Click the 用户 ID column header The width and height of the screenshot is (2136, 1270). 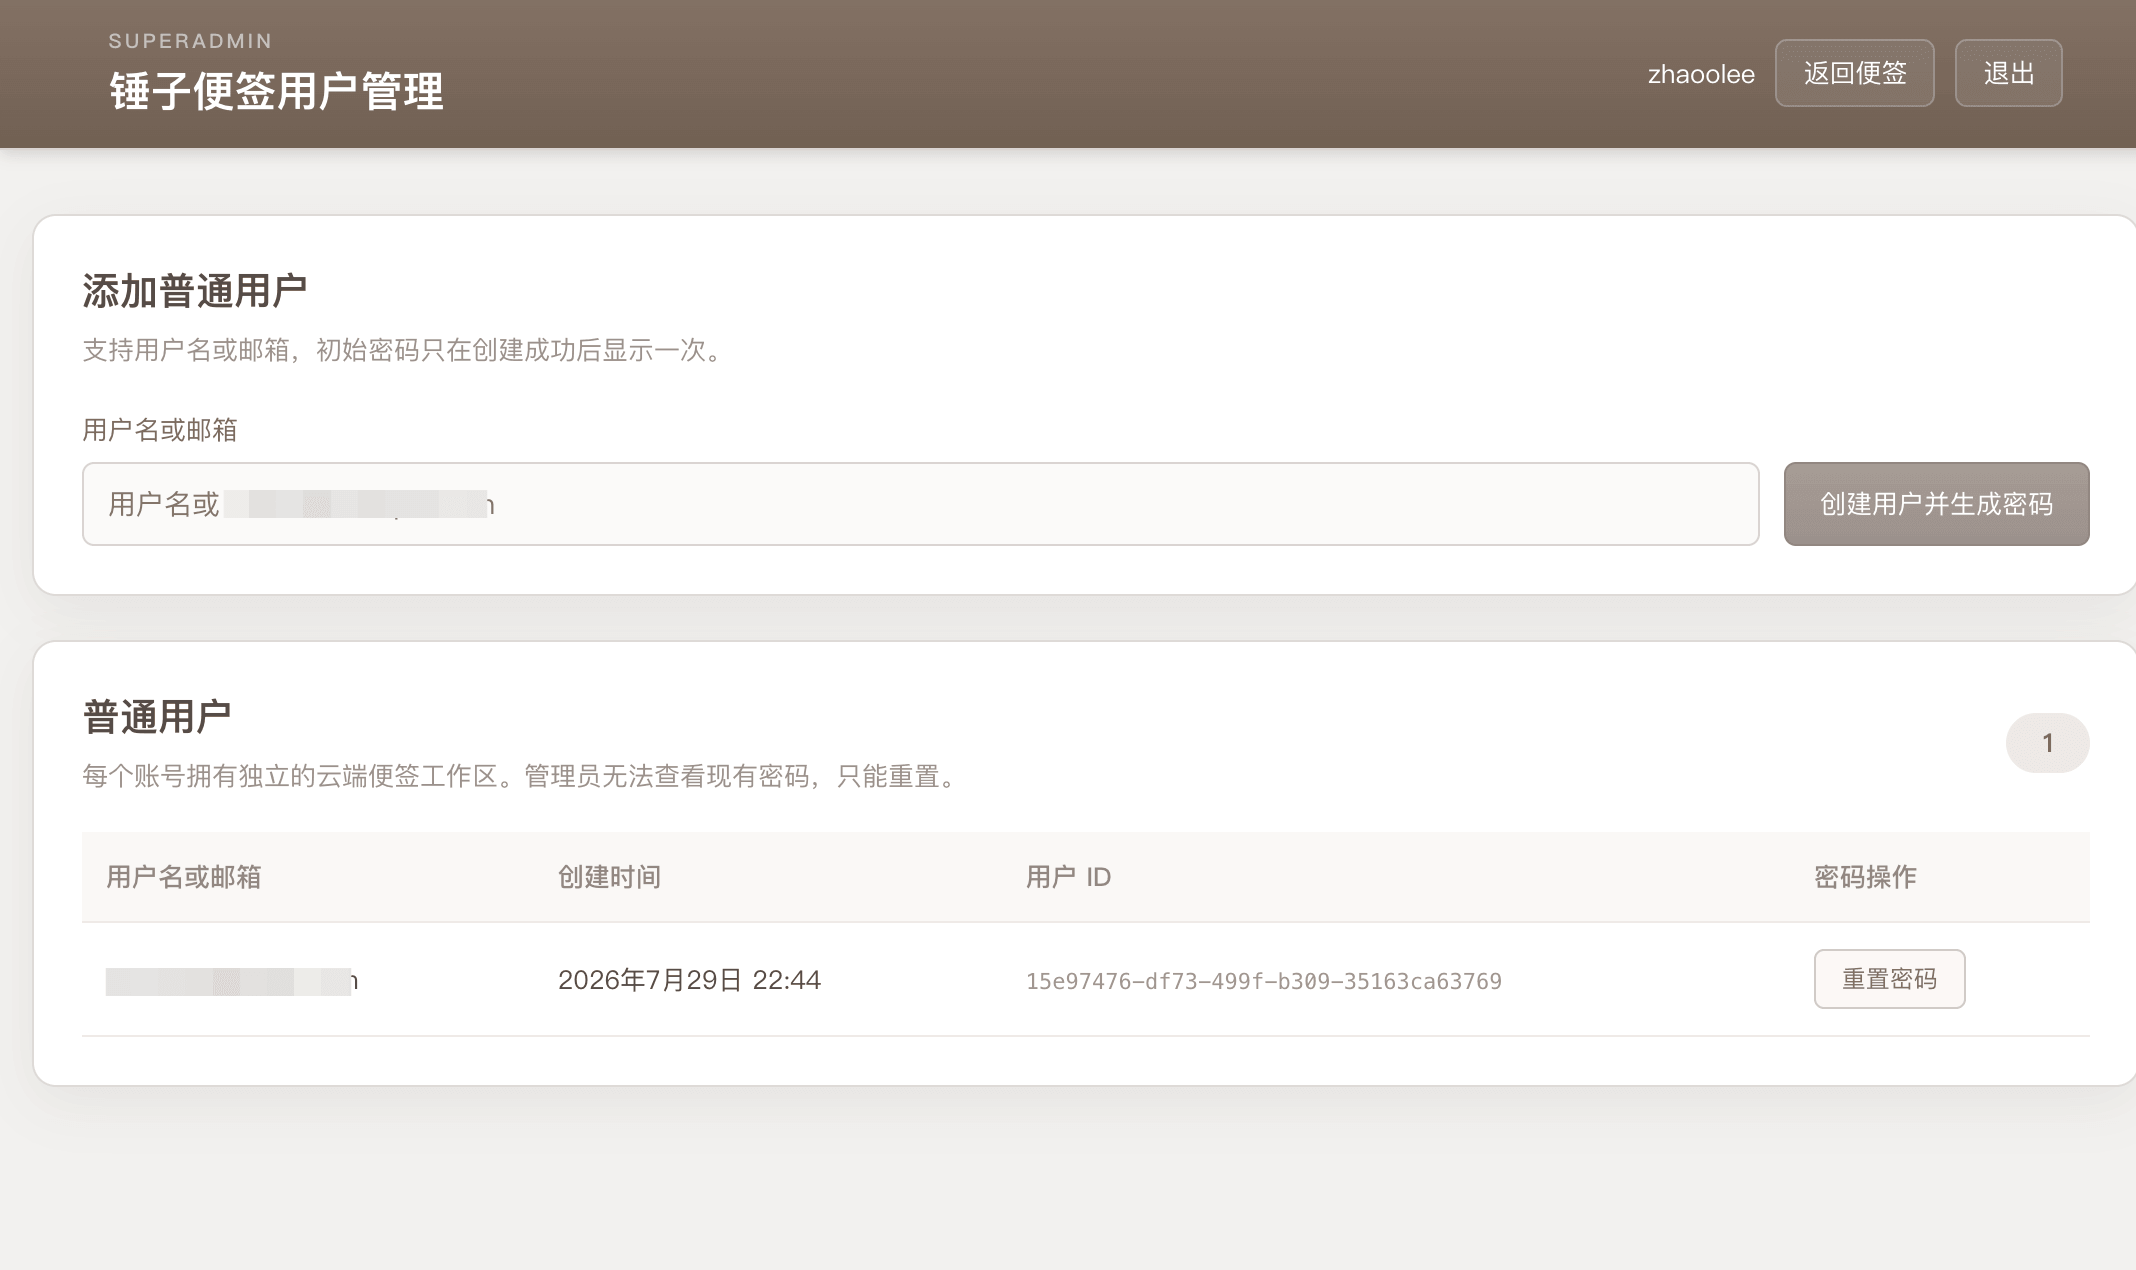point(1068,877)
